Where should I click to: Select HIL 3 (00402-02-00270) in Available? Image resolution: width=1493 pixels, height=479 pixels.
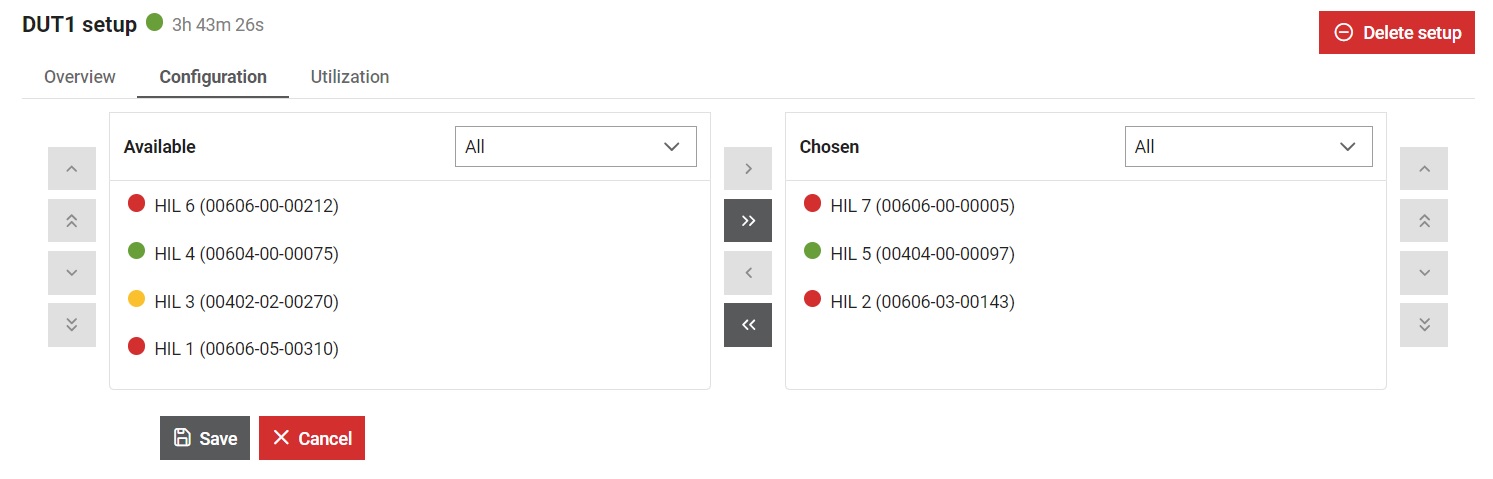tap(246, 301)
